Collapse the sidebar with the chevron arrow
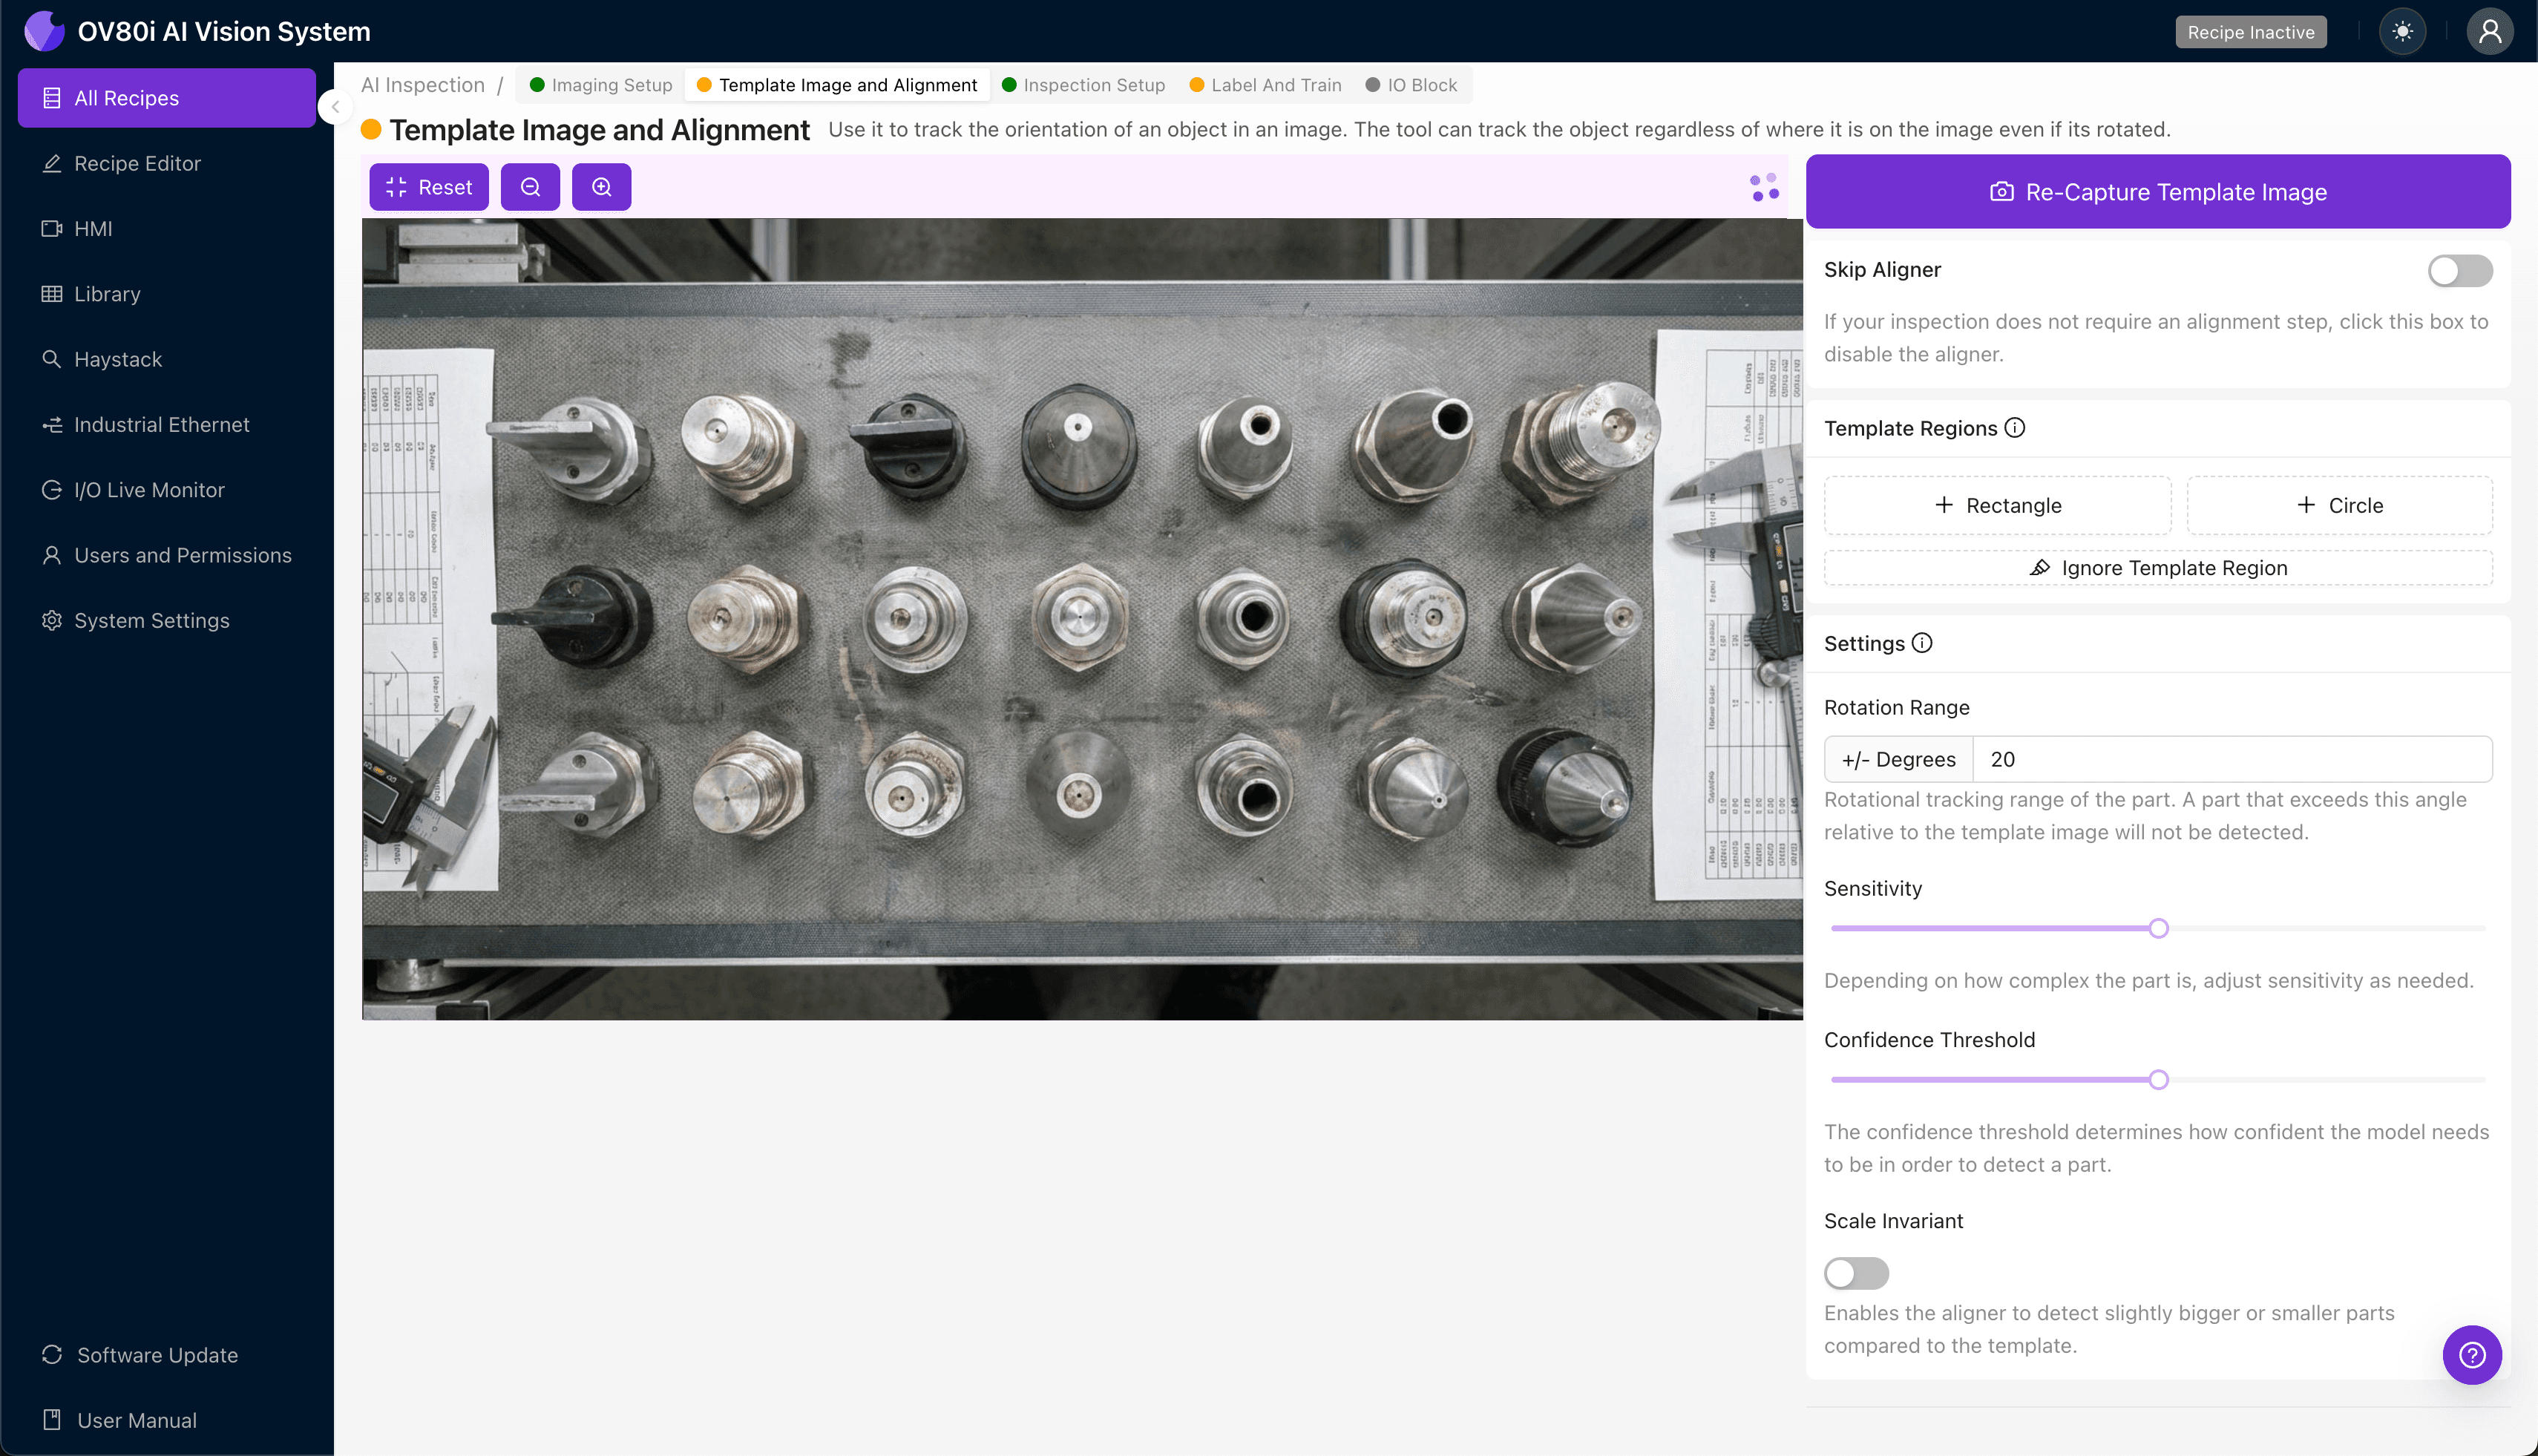This screenshot has width=2538, height=1456. (x=335, y=107)
